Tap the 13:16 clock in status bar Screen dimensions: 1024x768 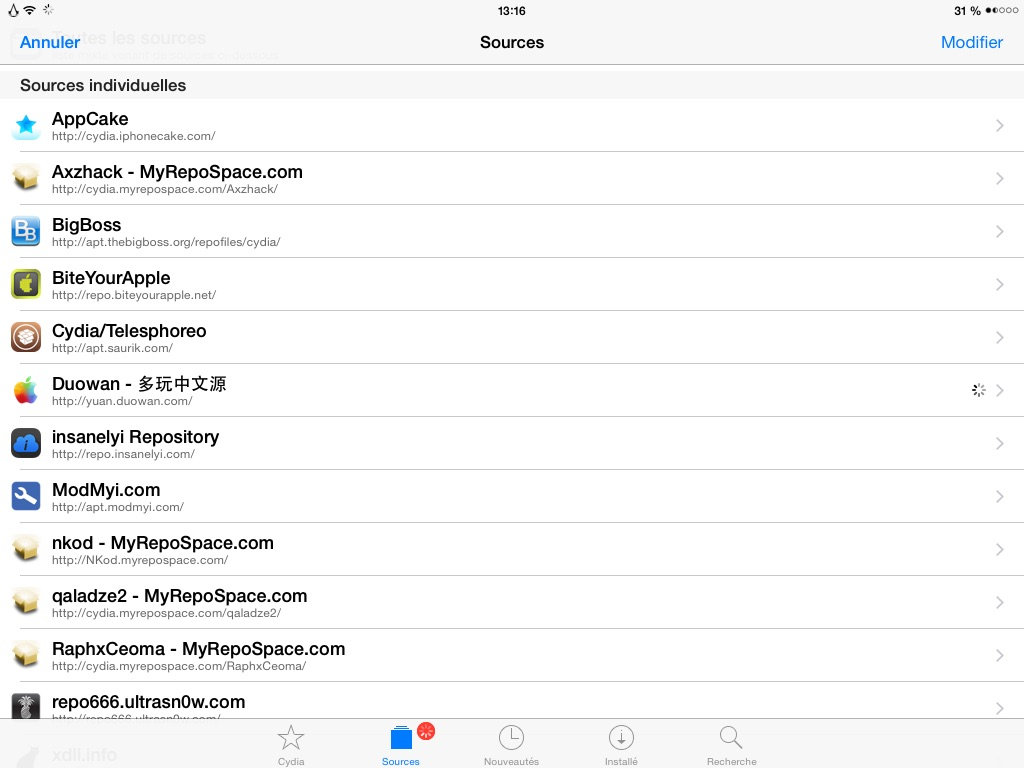click(511, 10)
